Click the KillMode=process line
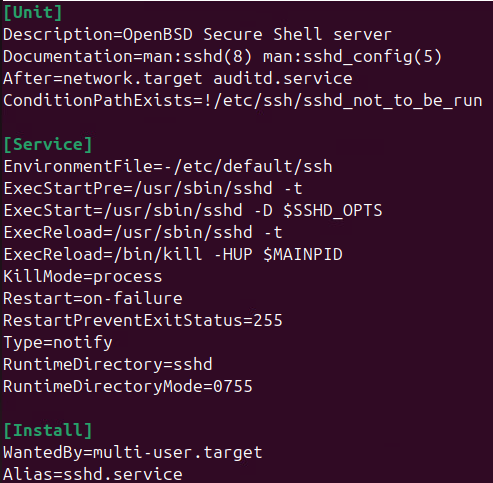Viewport: 493px width, 483px height. pyautogui.click(x=83, y=277)
